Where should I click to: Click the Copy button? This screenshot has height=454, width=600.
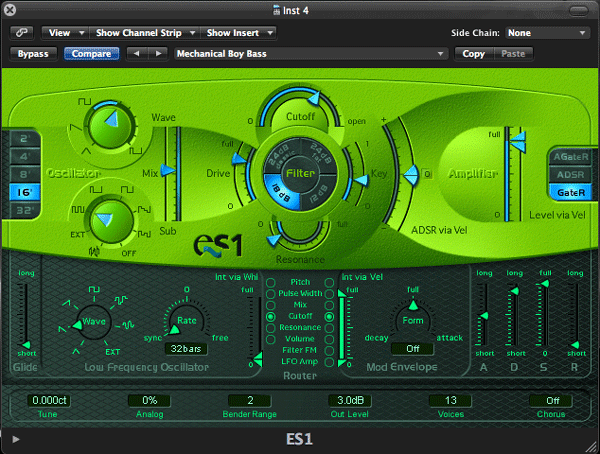[475, 53]
